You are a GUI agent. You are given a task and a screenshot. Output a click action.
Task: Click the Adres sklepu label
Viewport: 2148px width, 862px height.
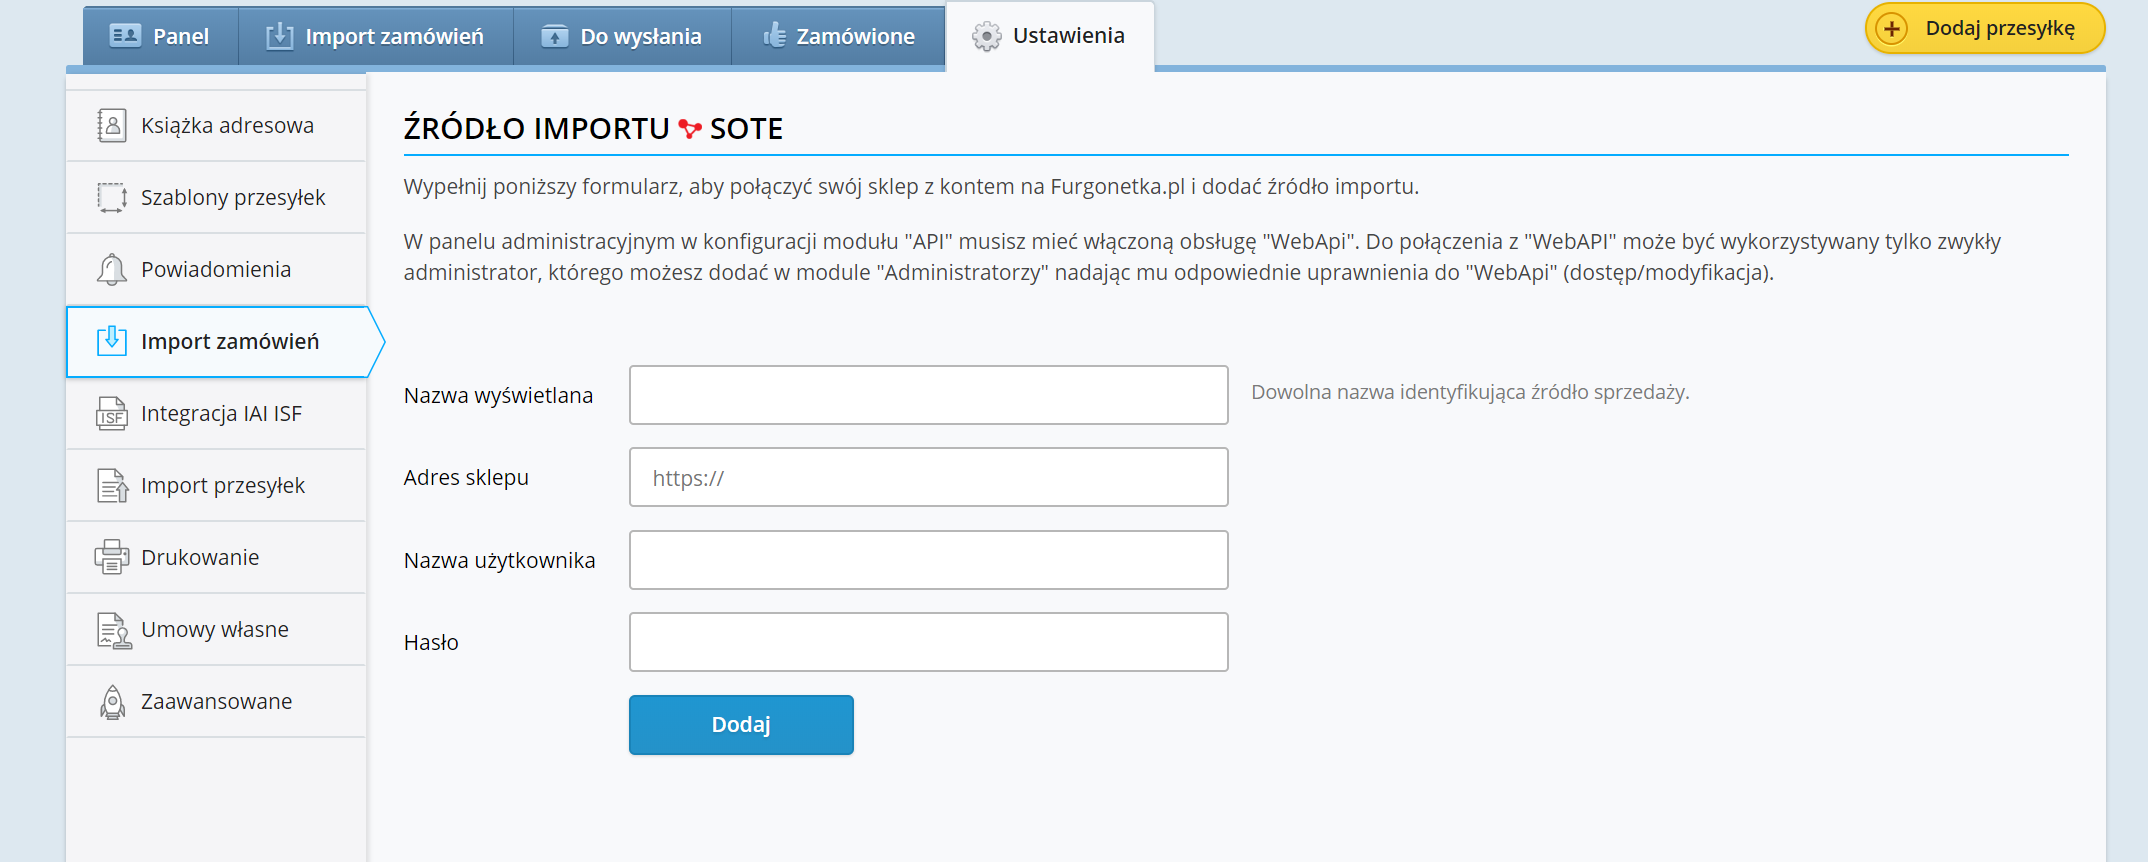(x=466, y=478)
